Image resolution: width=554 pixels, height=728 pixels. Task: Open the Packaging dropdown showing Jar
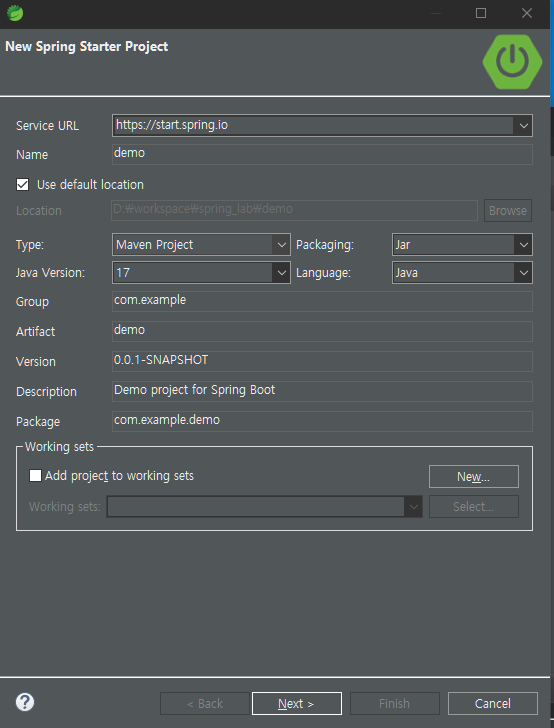[x=462, y=245]
